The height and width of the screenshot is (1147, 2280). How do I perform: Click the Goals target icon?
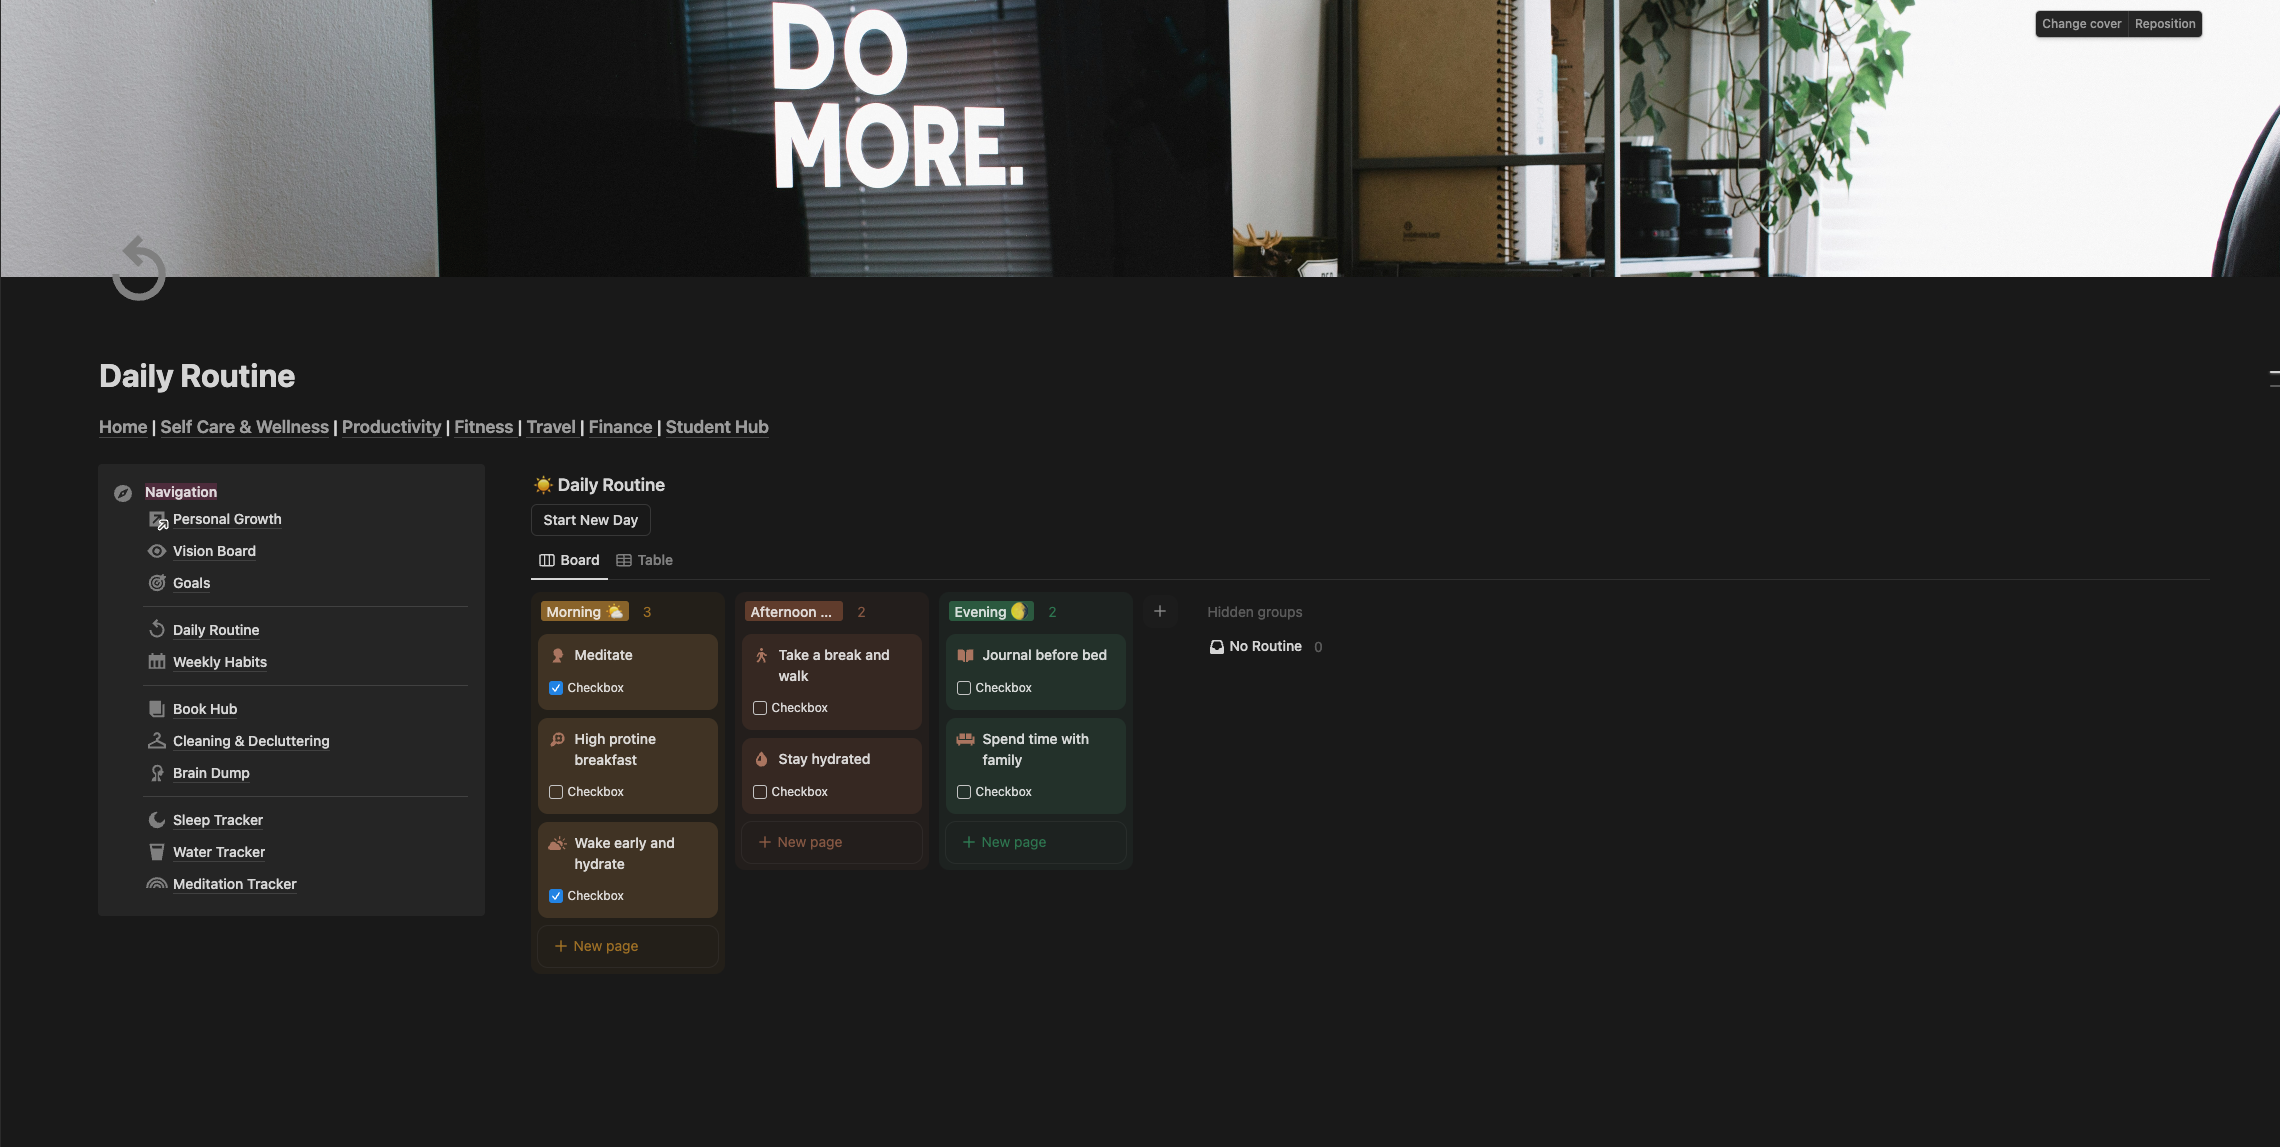point(157,583)
